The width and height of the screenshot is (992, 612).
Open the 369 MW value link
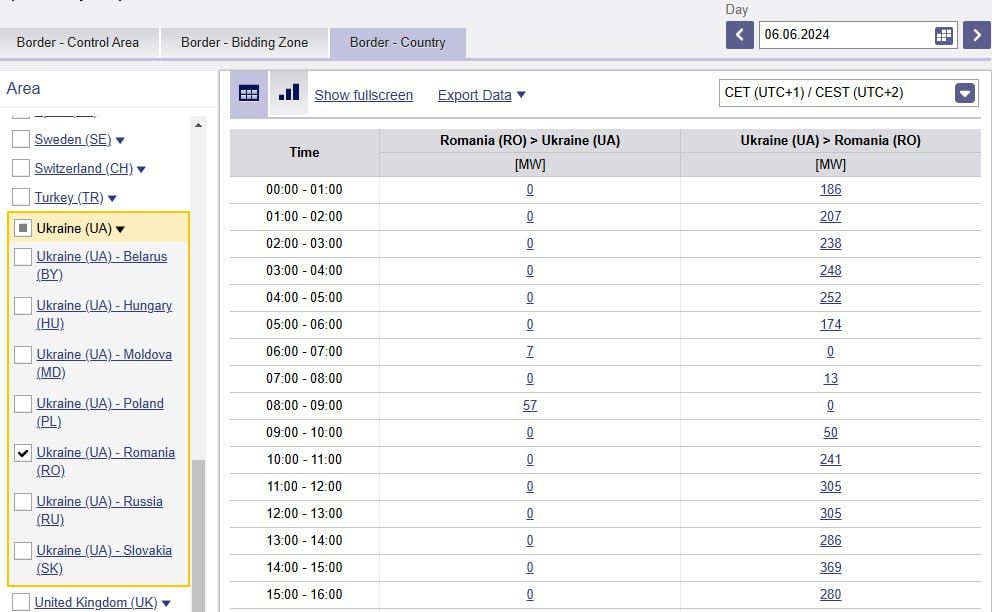(830, 567)
